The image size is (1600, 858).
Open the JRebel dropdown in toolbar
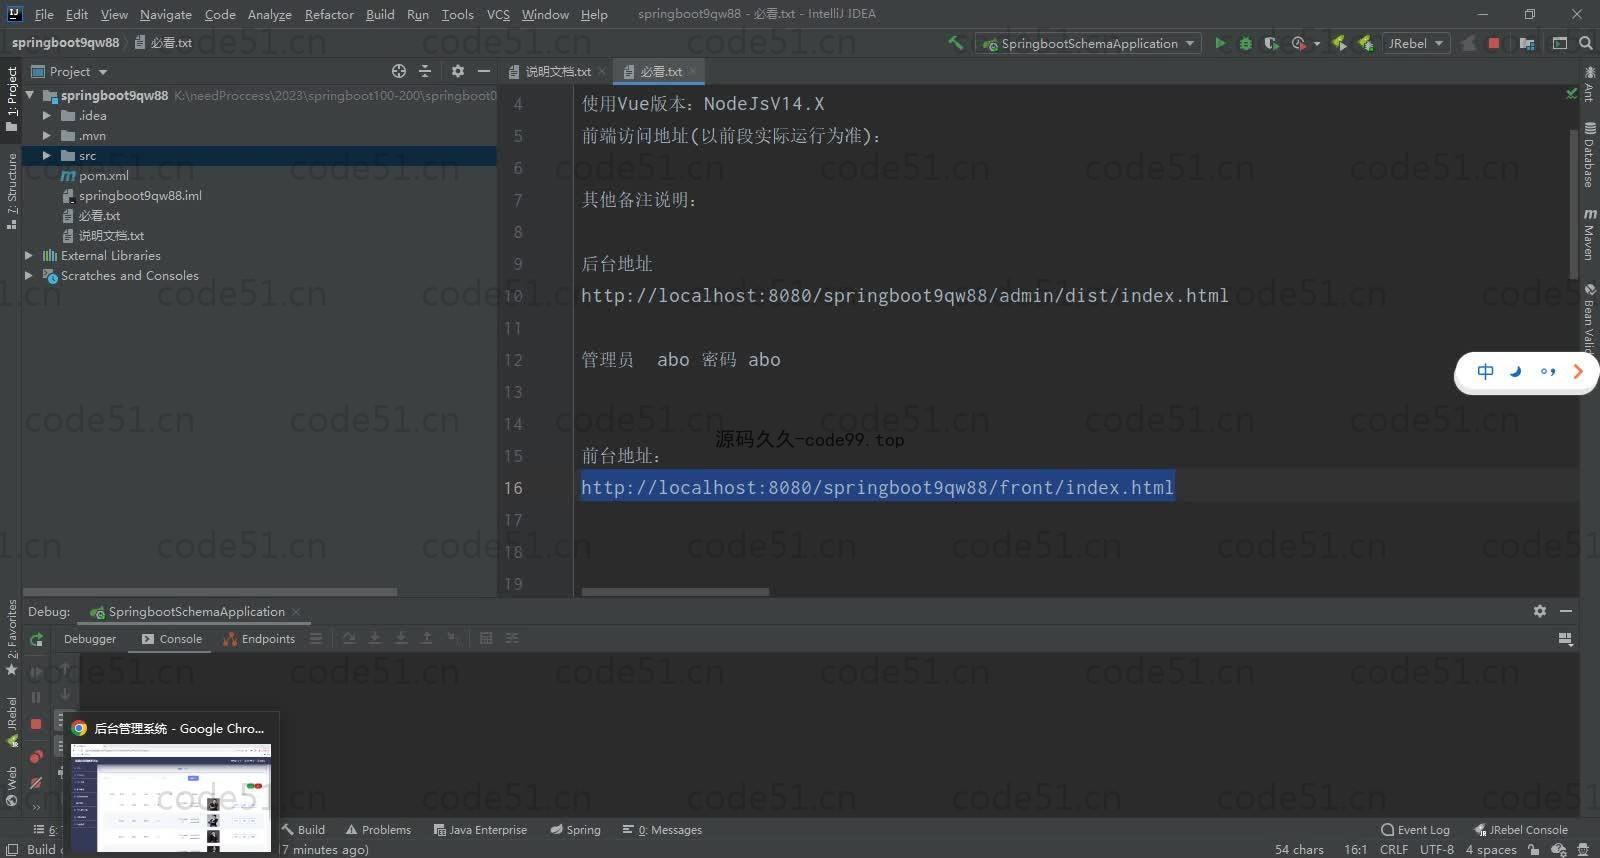pyautogui.click(x=1417, y=43)
